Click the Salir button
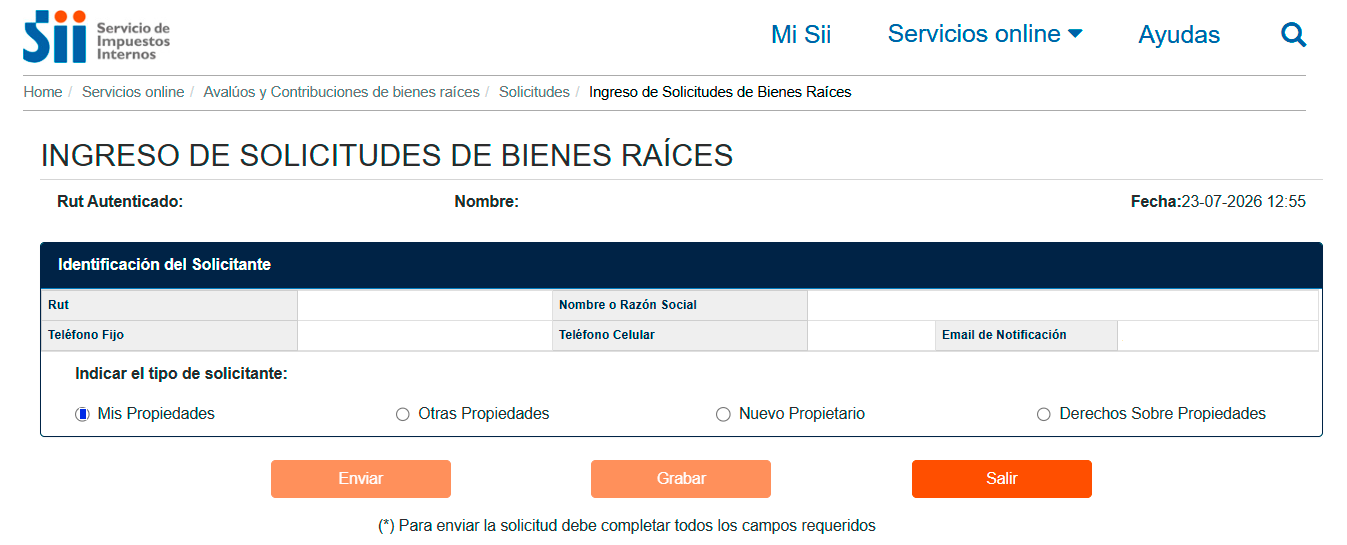The image size is (1347, 545). click(1002, 479)
